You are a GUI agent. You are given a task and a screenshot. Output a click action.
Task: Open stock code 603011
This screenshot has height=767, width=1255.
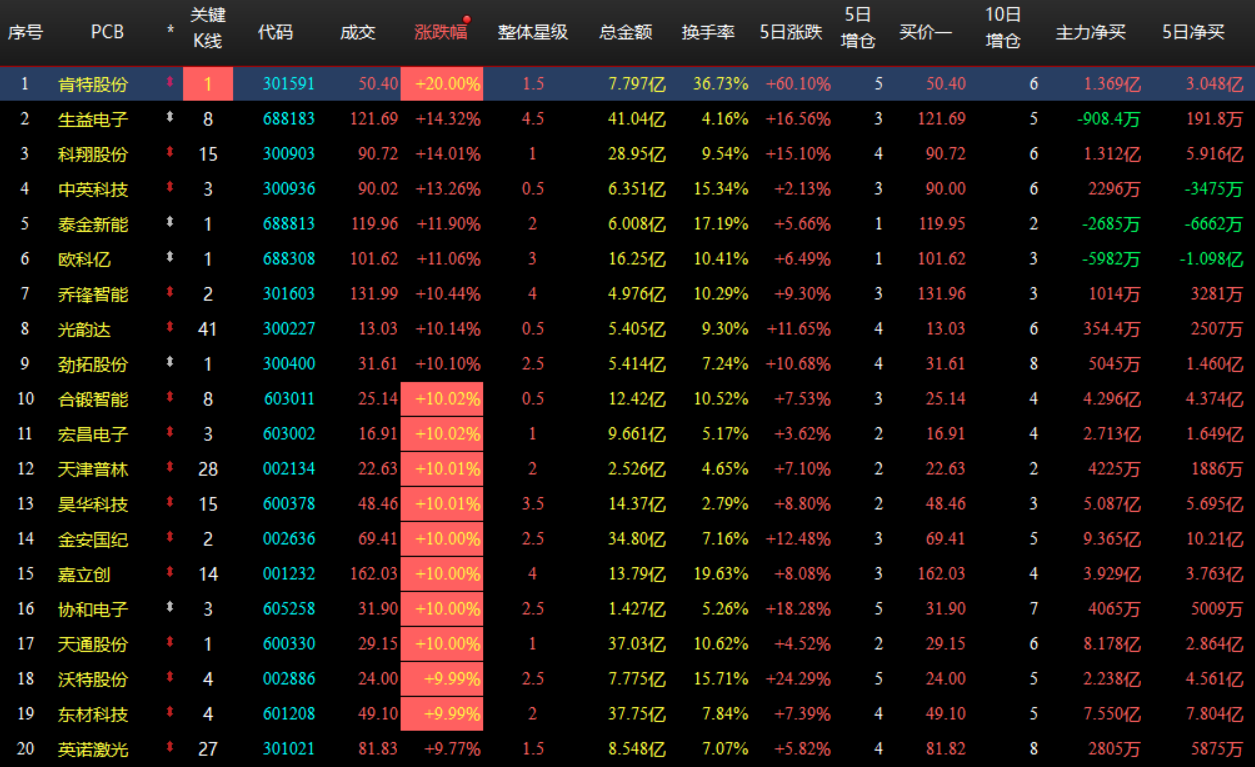(x=289, y=399)
